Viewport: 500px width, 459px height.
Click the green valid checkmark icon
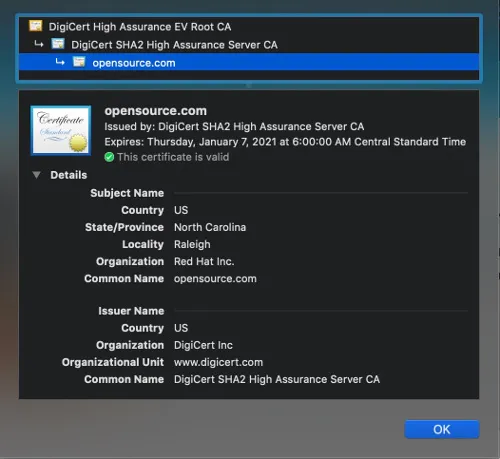click(x=109, y=157)
